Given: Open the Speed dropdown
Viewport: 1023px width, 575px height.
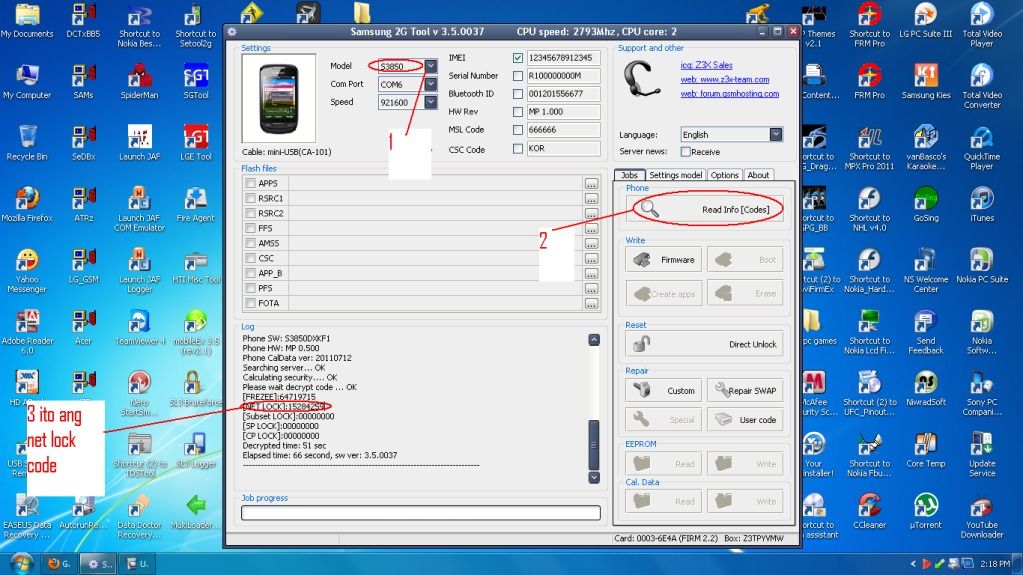Looking at the screenshot, I should (x=431, y=102).
